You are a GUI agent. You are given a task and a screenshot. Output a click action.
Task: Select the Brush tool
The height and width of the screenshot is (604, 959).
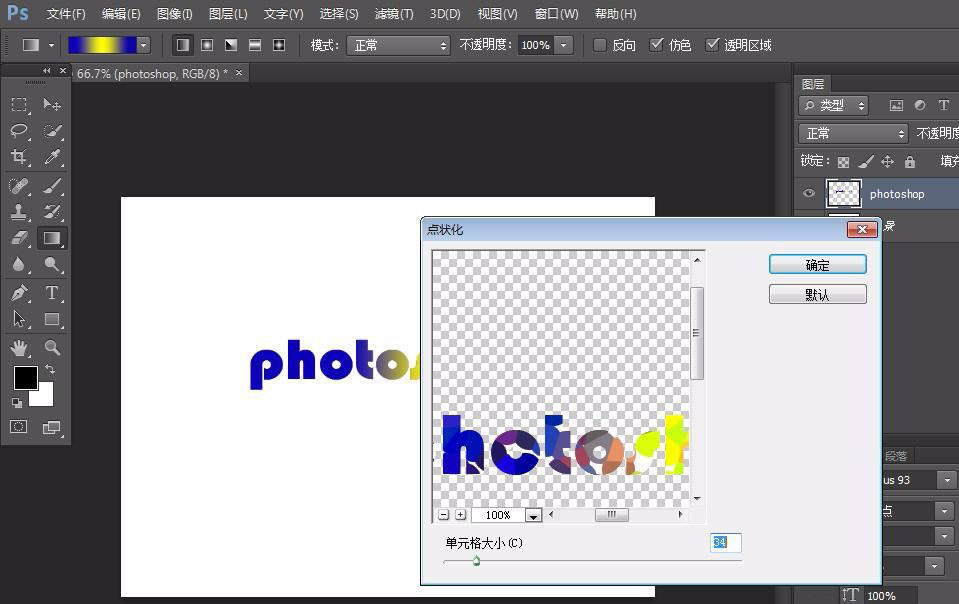click(51, 185)
